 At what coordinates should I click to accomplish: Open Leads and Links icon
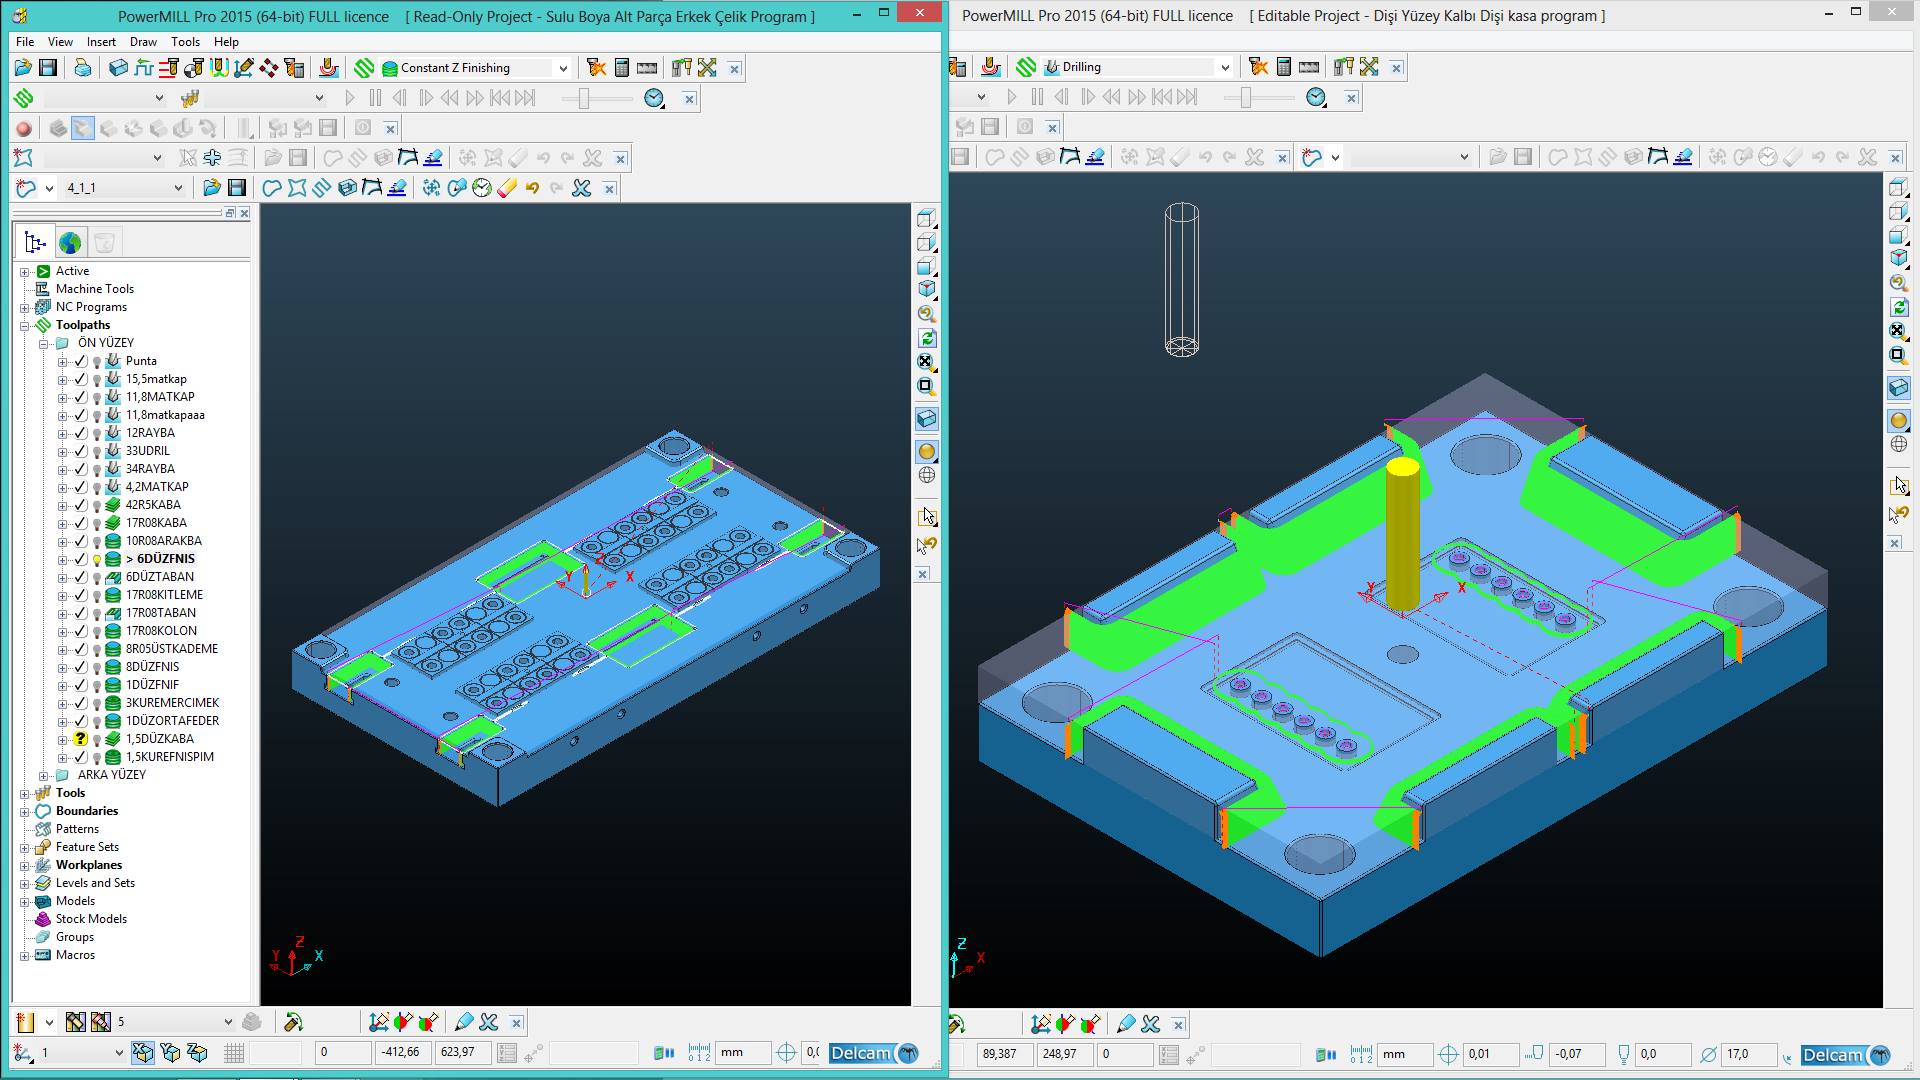tap(219, 68)
